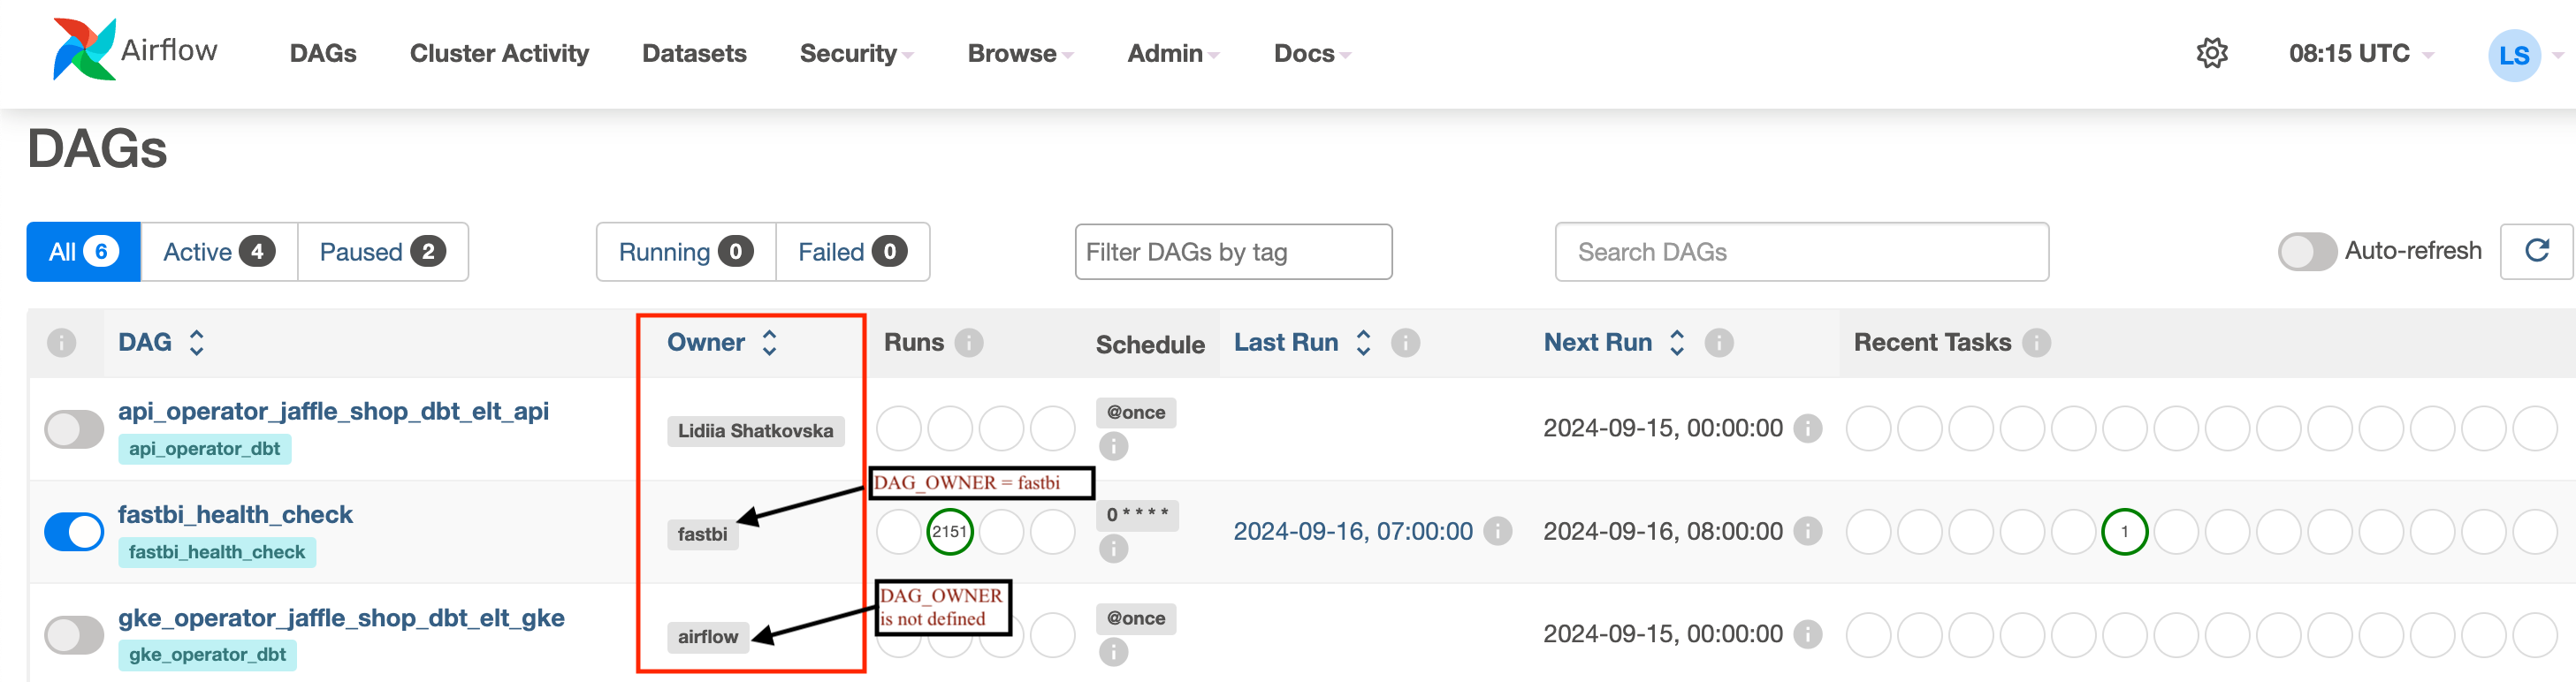2576x682 pixels.
Task: Click the Airflow pinwheel logo
Action: pos(84,49)
